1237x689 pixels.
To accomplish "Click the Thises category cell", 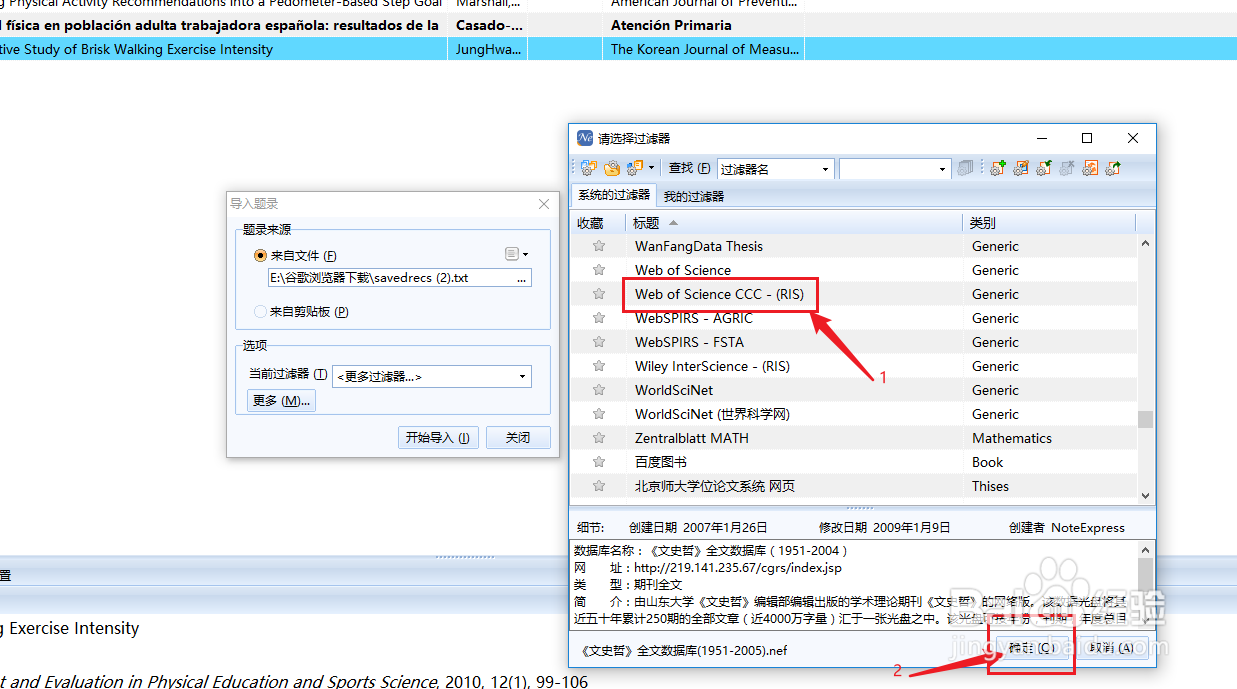I will tap(990, 486).
